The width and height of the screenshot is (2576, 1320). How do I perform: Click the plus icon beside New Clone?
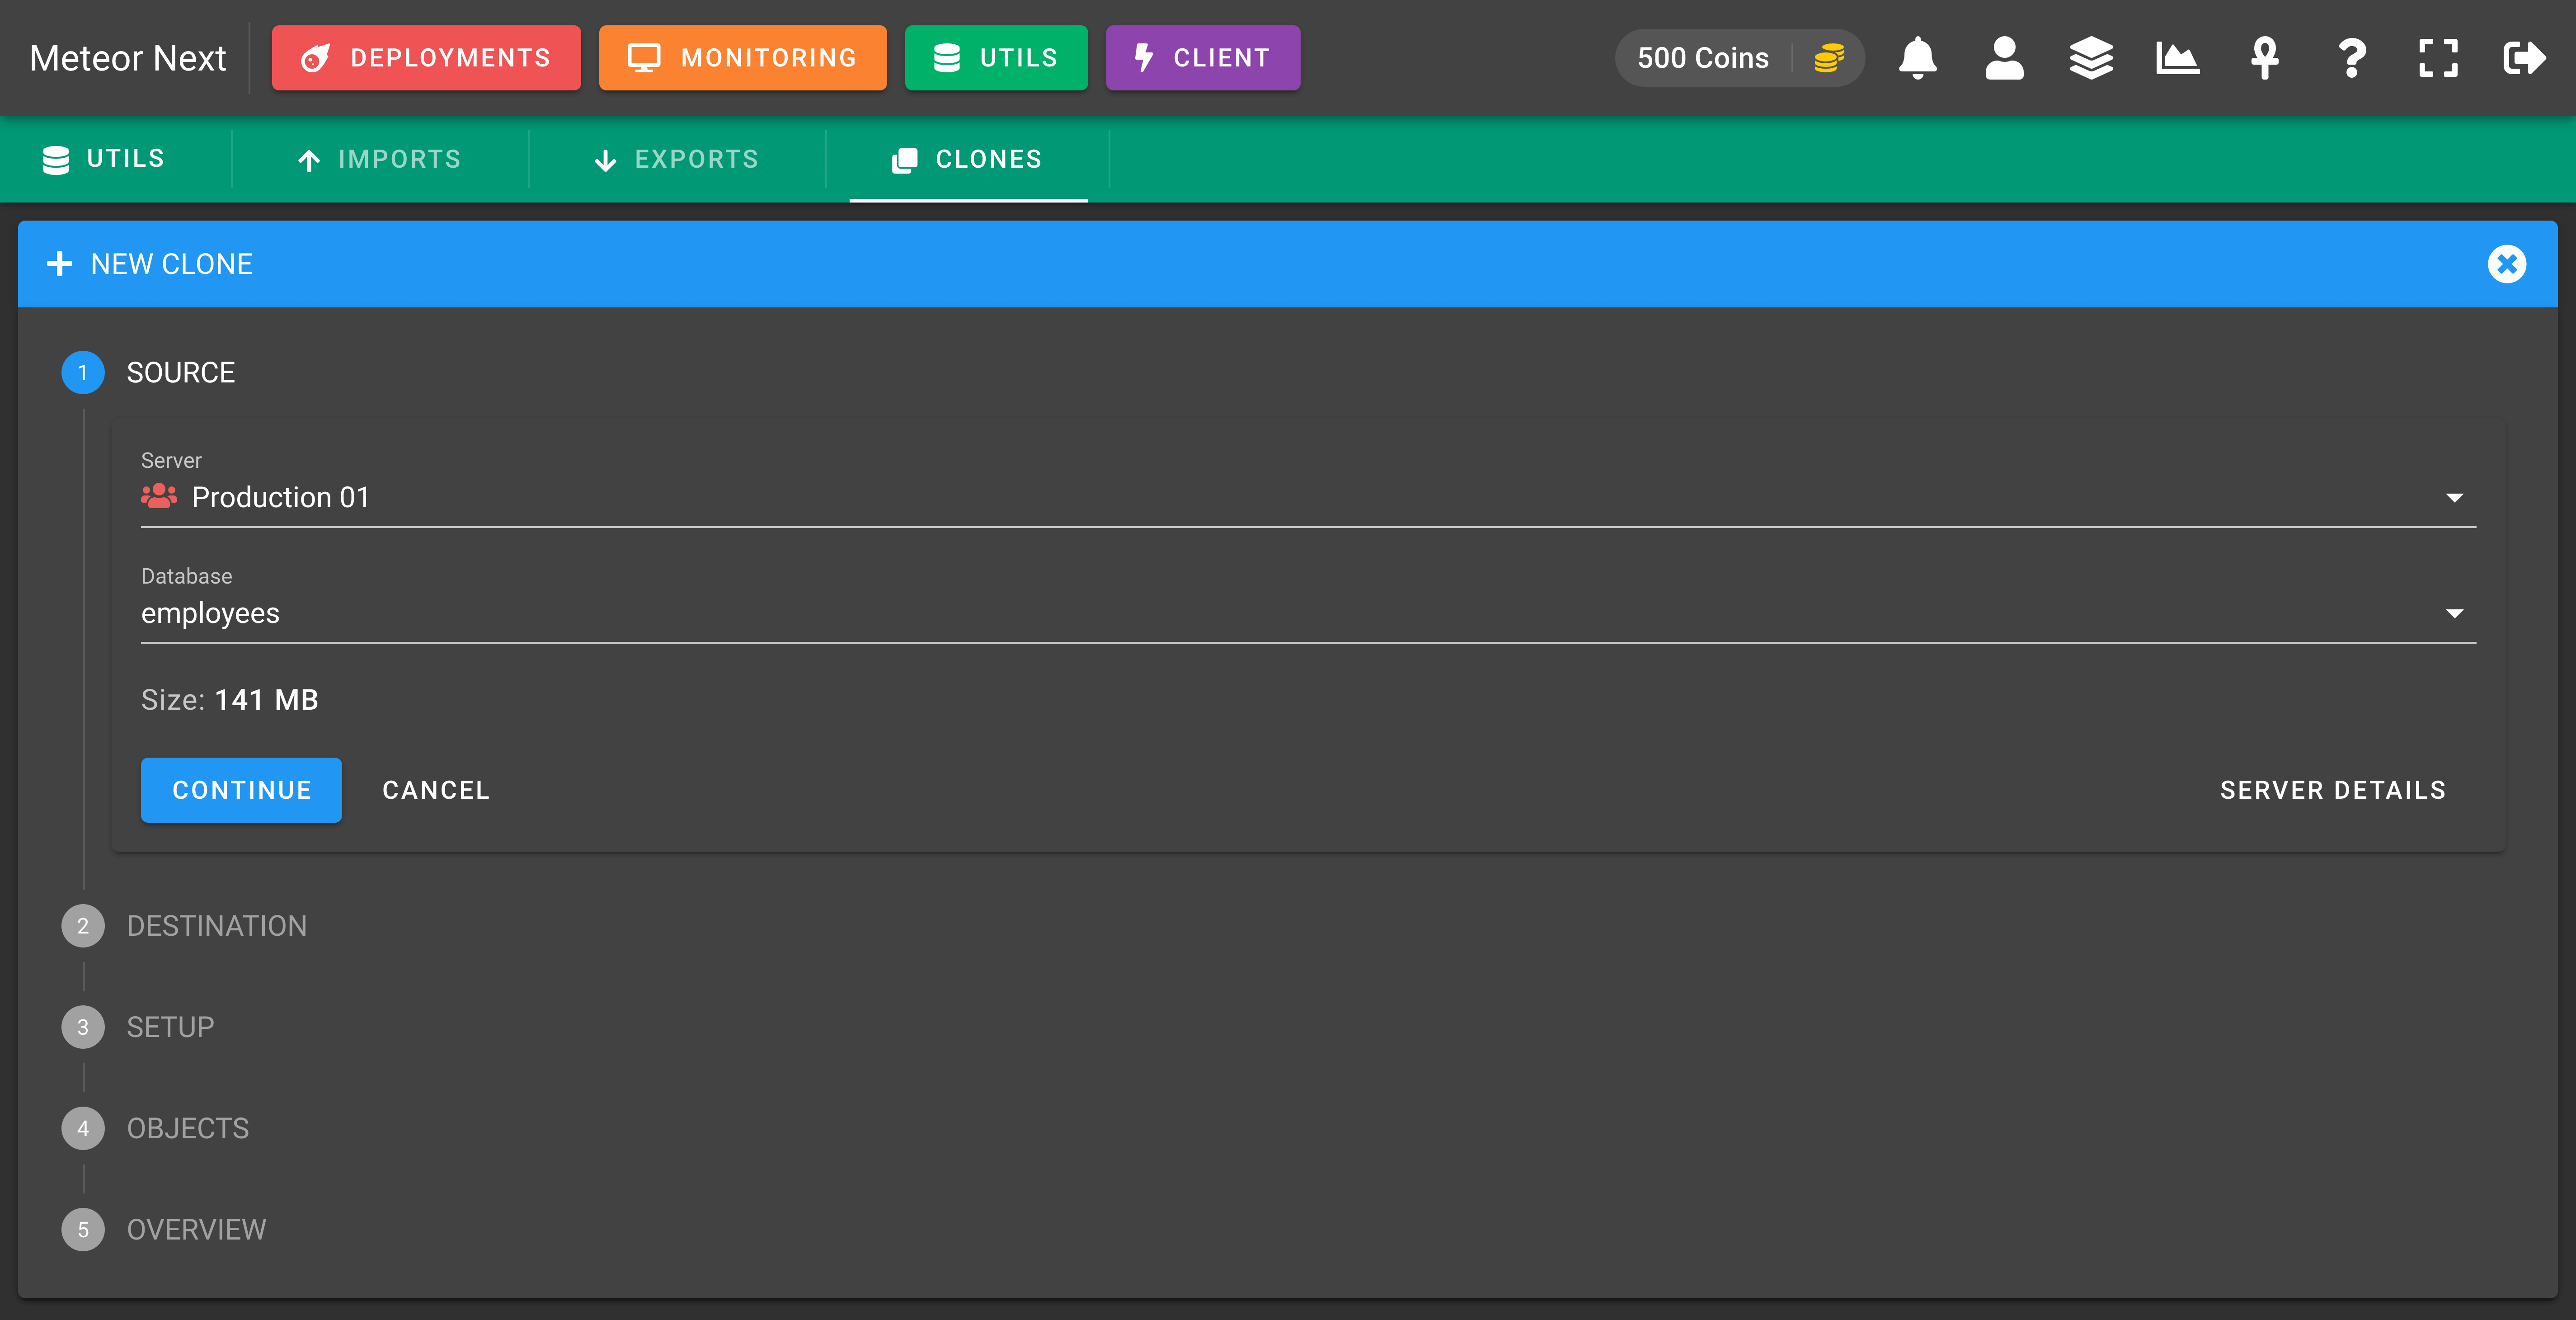pyautogui.click(x=60, y=264)
